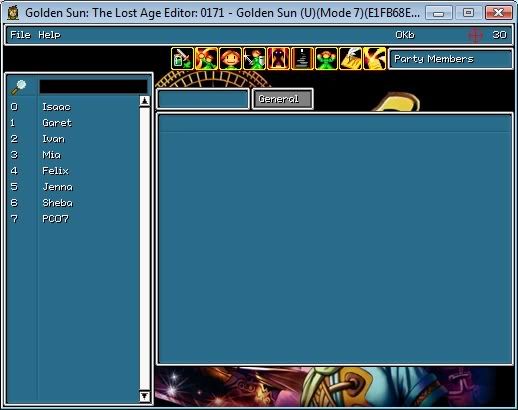
Task: Open the sword and potion items editor icon
Action: click(182, 58)
